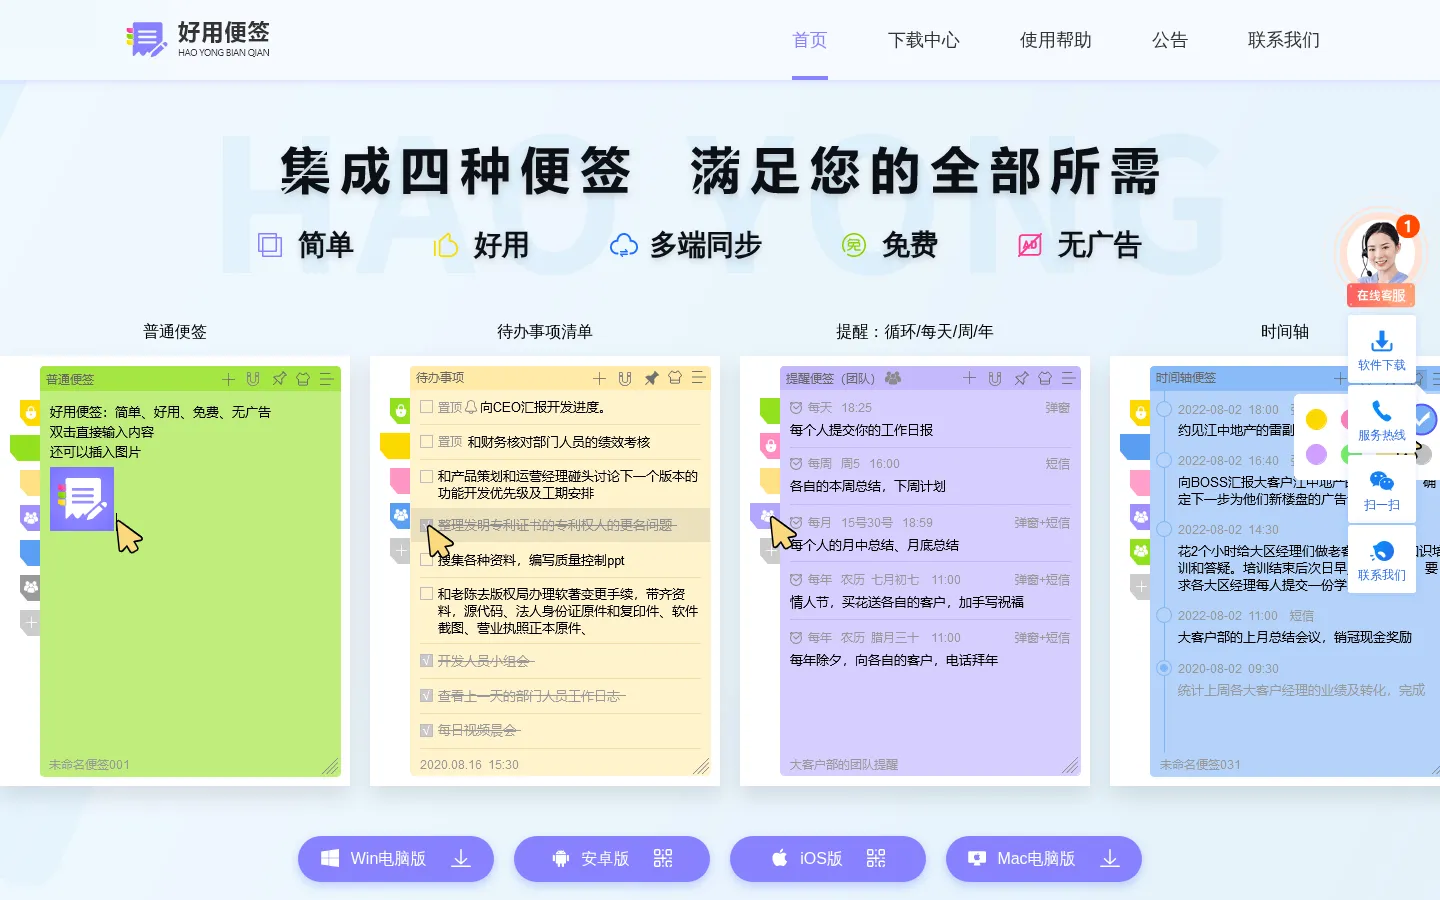The width and height of the screenshot is (1440, 900).
Task: Click the green lock tab beside 待办事项 note
Action: tap(400, 410)
